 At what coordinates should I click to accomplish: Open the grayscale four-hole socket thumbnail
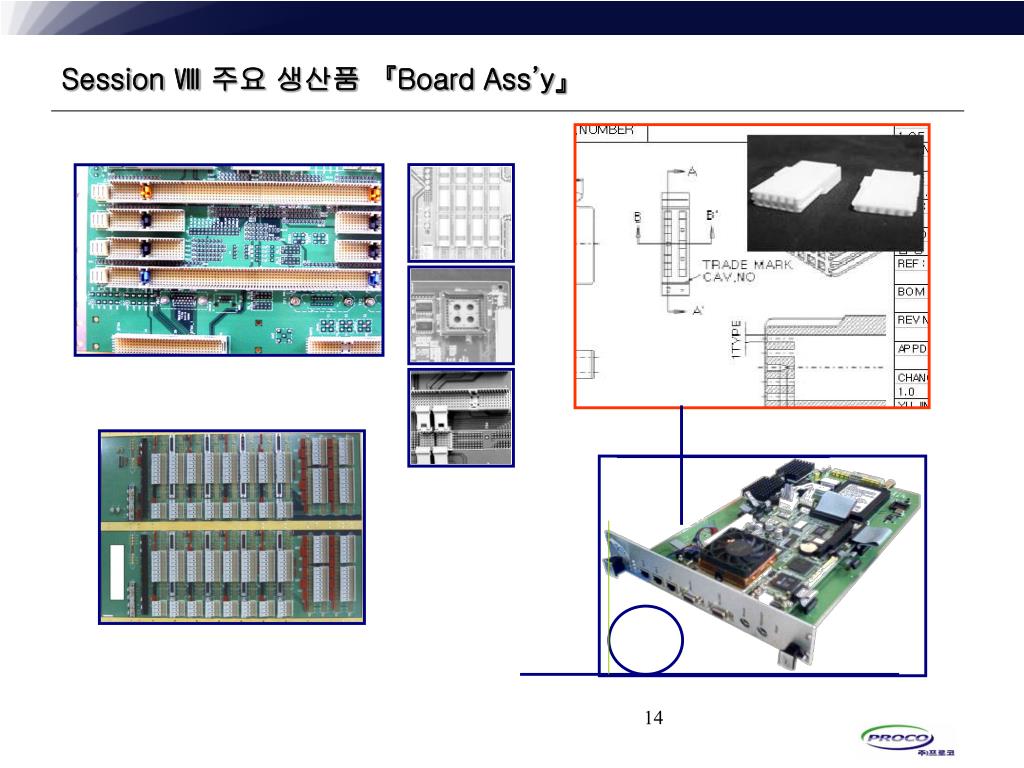pyautogui.click(x=461, y=315)
